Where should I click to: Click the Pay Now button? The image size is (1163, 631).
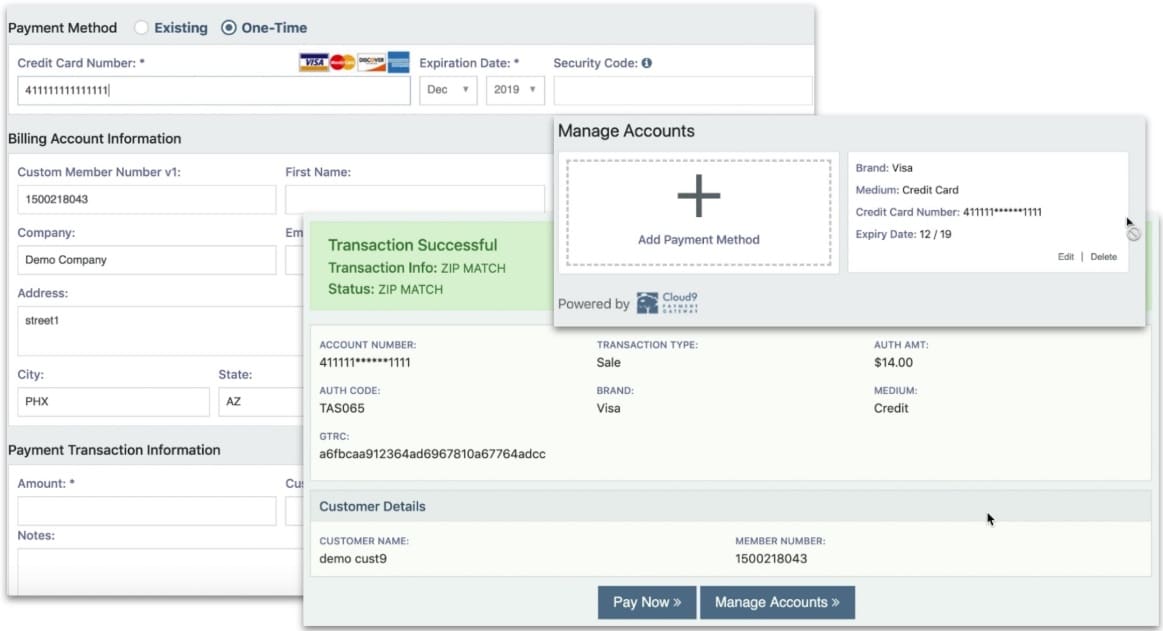pyautogui.click(x=646, y=602)
